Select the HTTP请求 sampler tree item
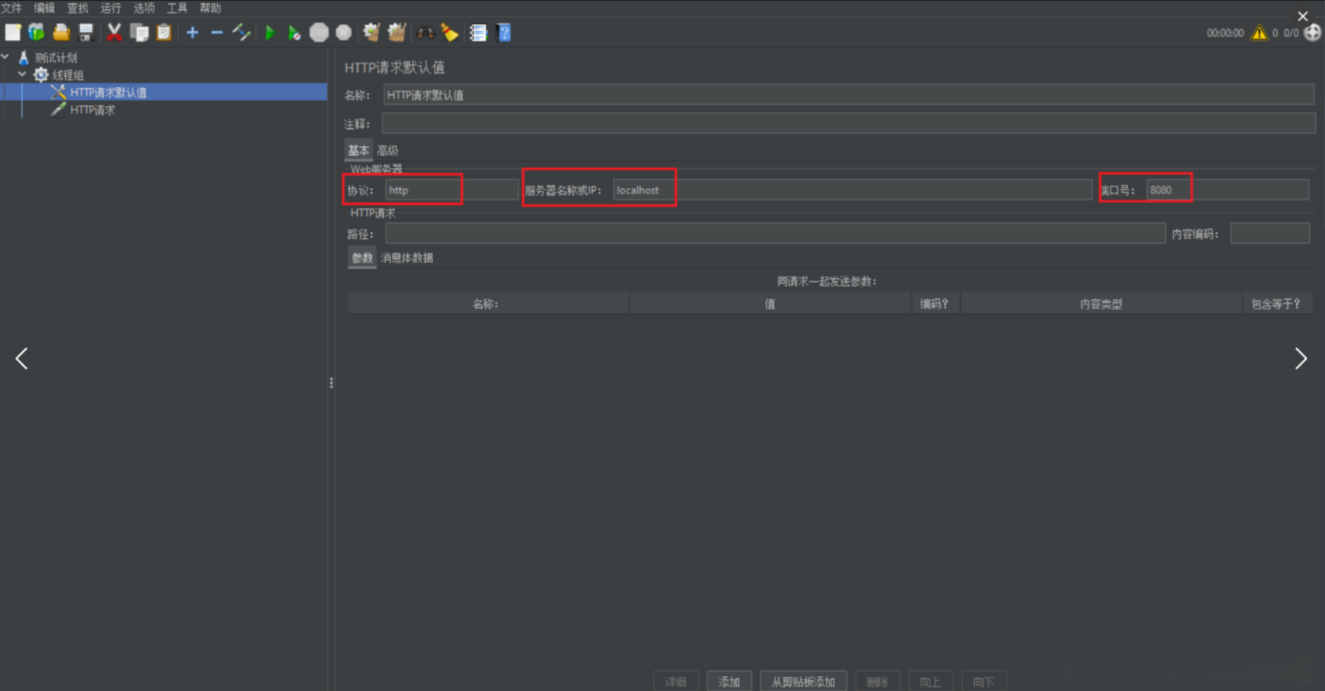 click(92, 110)
